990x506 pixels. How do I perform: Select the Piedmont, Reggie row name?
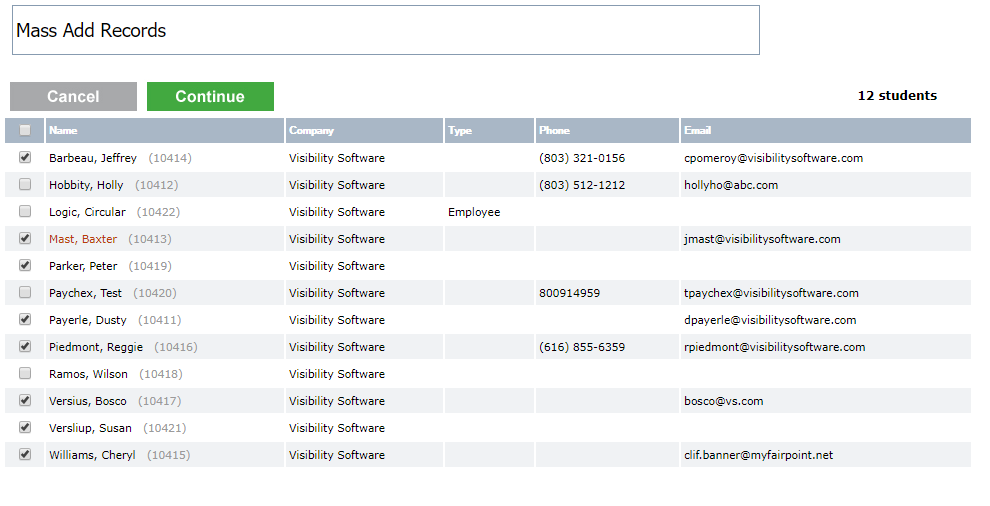coord(96,347)
